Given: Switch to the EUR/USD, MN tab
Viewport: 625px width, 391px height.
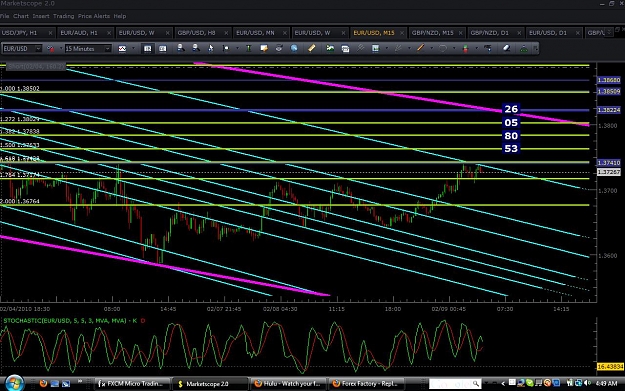Looking at the screenshot, I should [261, 33].
